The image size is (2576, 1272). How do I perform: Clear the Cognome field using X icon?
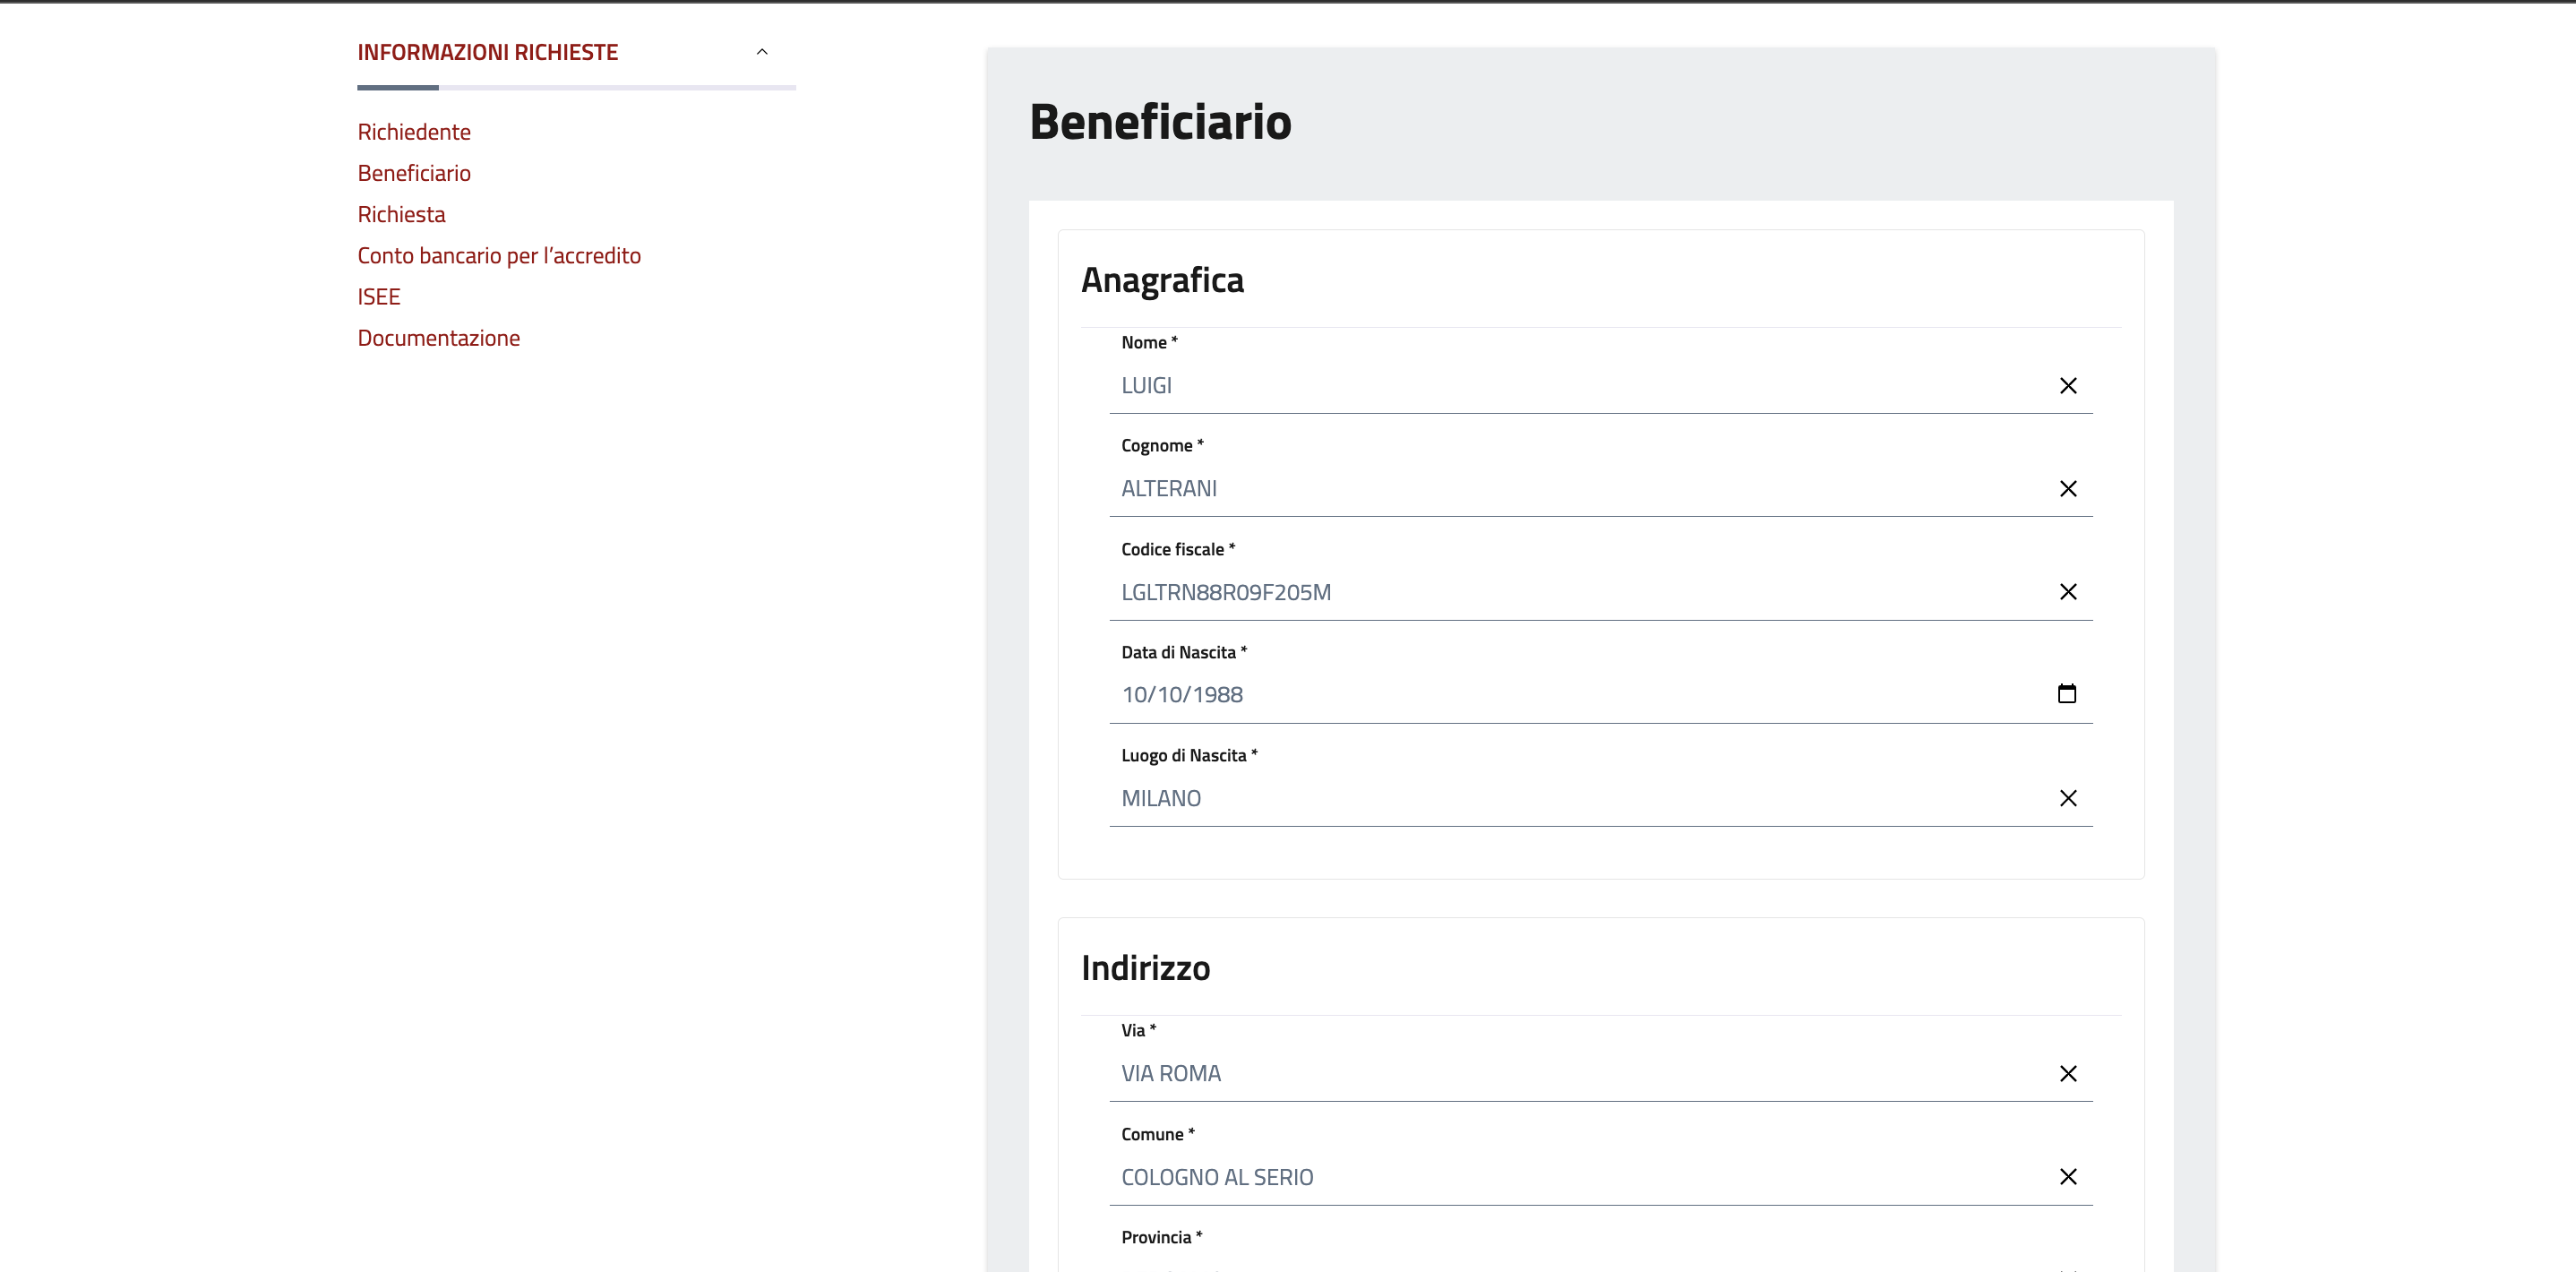[x=2067, y=489]
